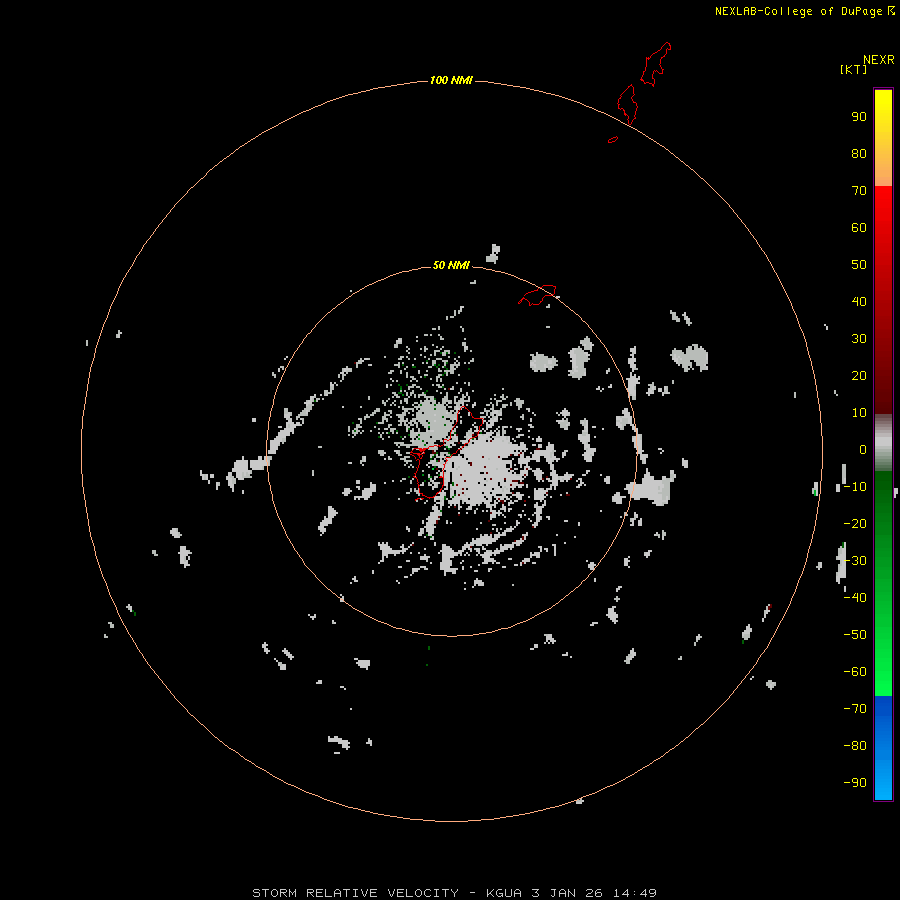Screen dimensions: 900x900
Task: Click the Storm Relative Velocity KGUA footer caption
Action: 454,893
